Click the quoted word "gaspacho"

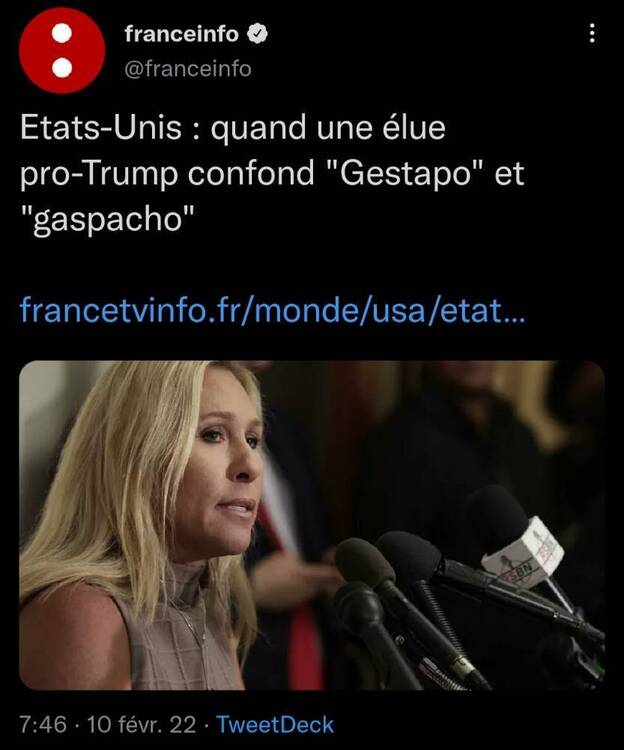pyautogui.click(x=108, y=219)
